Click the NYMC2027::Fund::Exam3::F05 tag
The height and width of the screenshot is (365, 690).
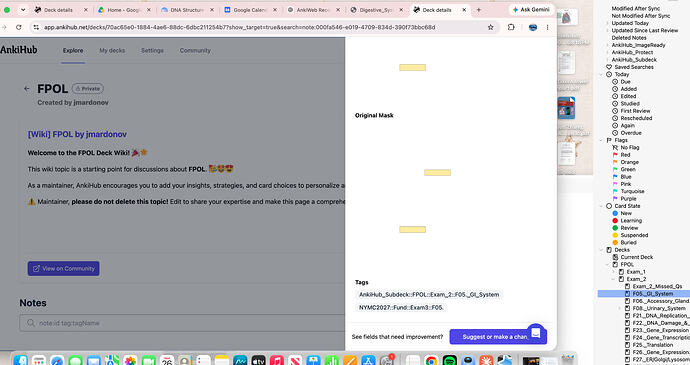pos(401,307)
